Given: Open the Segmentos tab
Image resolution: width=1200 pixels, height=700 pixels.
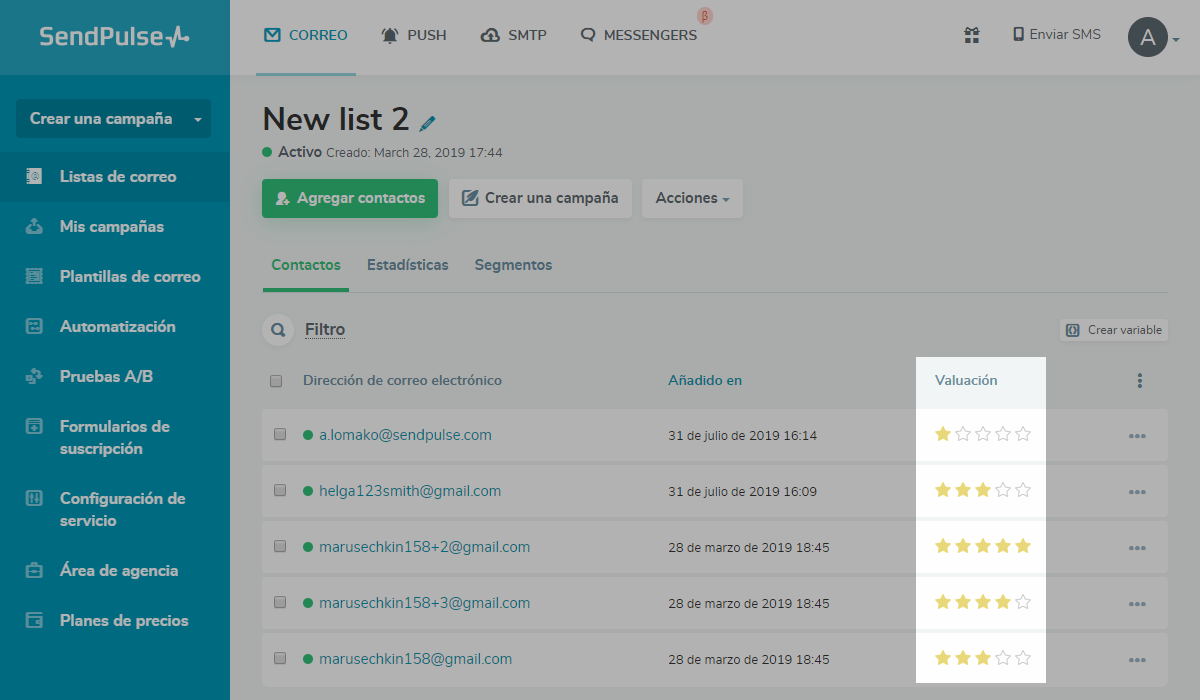Looking at the screenshot, I should (513, 265).
